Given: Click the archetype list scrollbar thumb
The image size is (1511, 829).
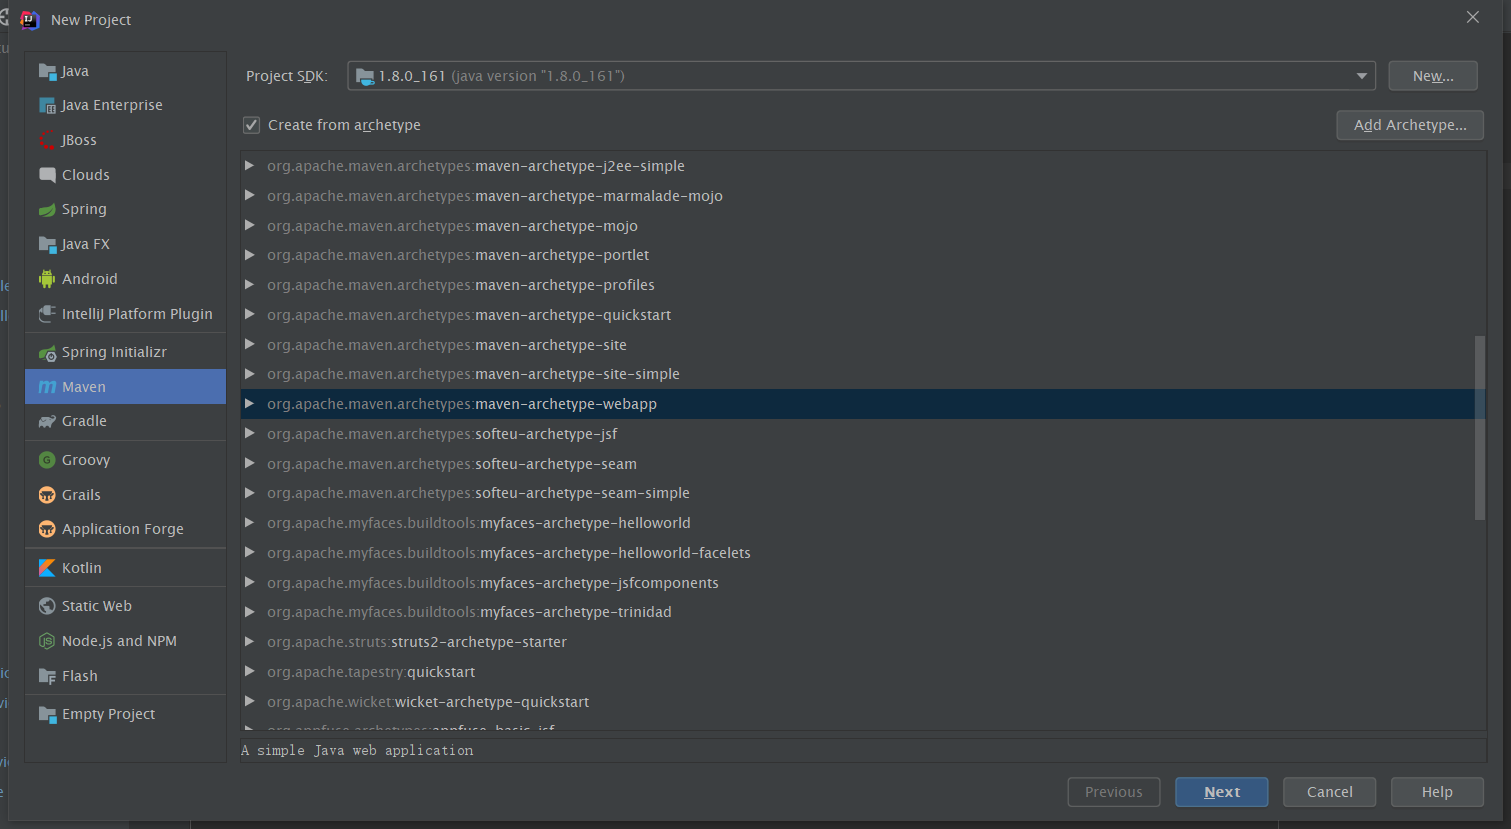Looking at the screenshot, I should point(1480,428).
